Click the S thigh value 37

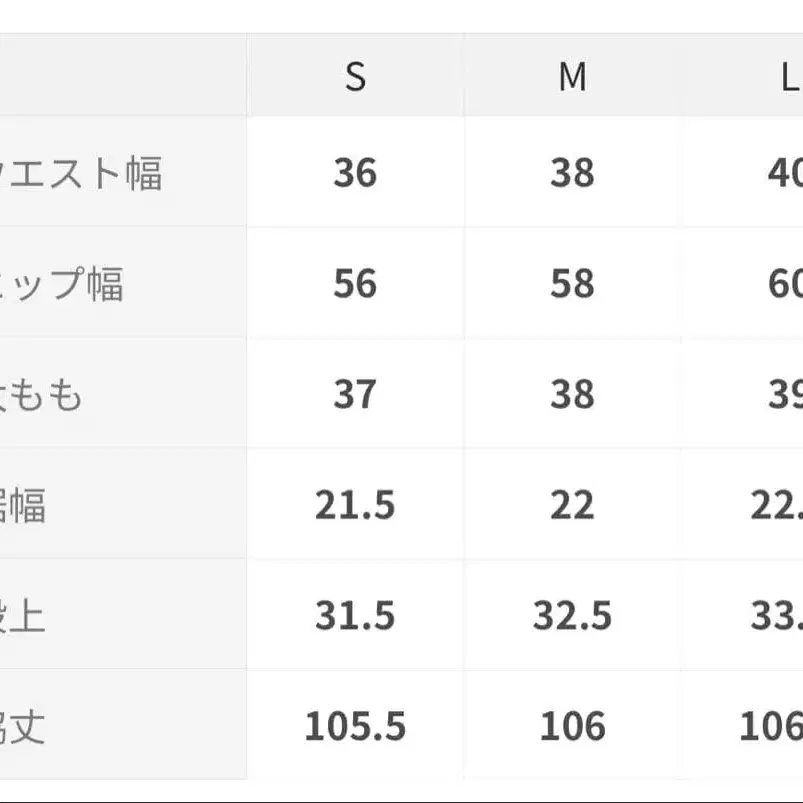coord(355,394)
